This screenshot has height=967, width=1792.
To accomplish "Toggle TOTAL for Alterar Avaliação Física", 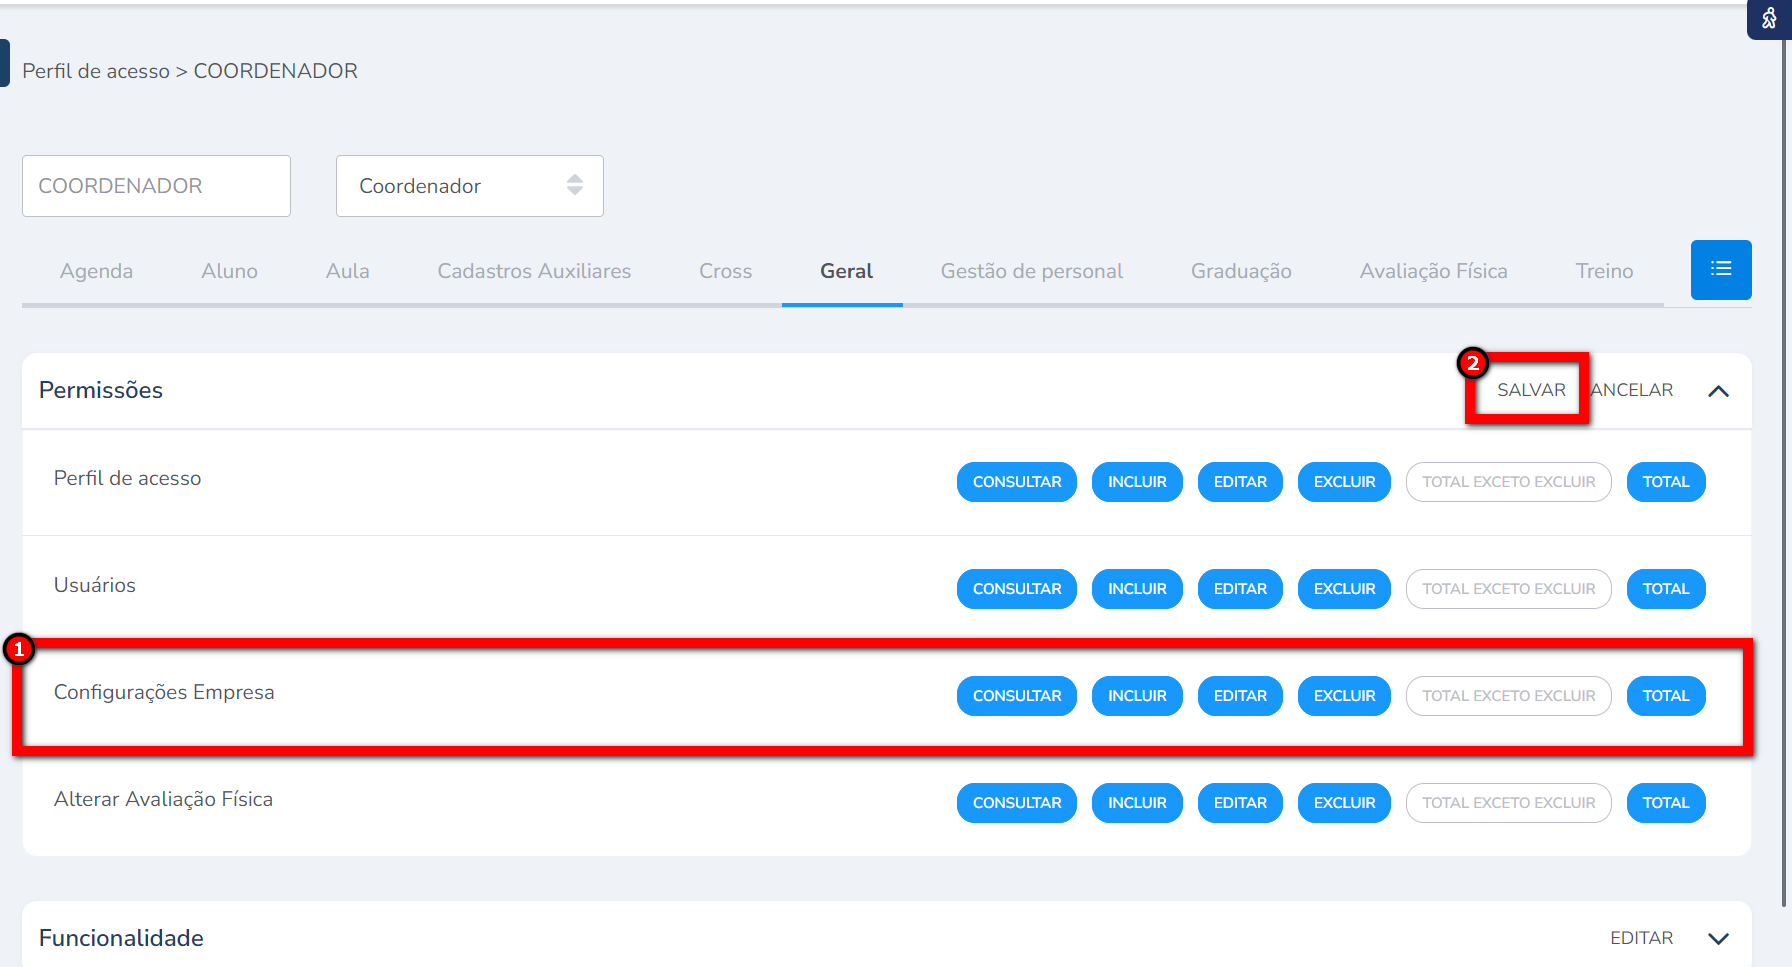I will coord(1665,803).
